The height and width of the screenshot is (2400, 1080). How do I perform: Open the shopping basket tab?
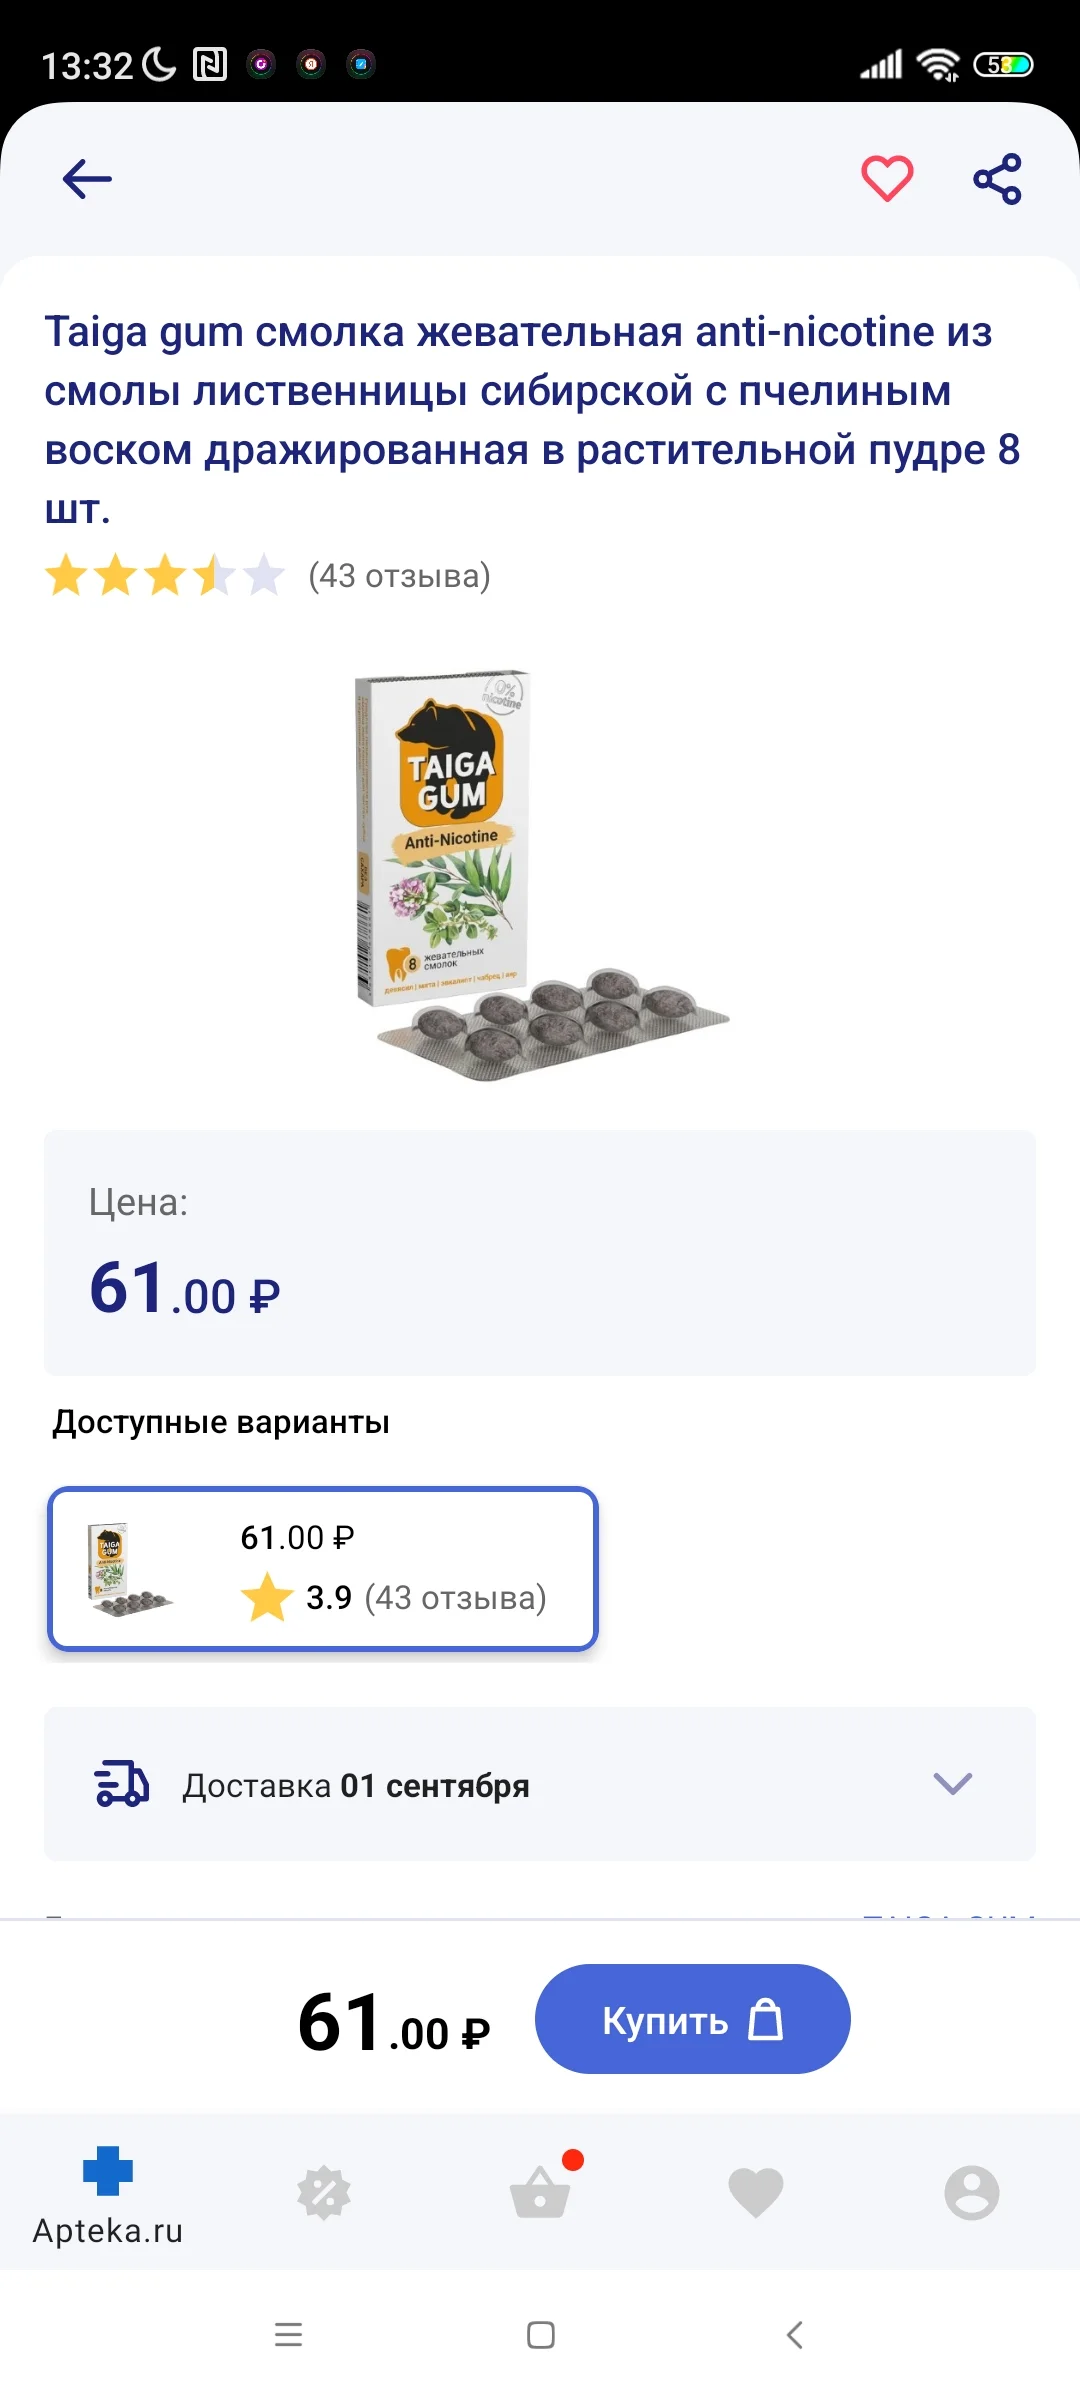(x=541, y=2193)
